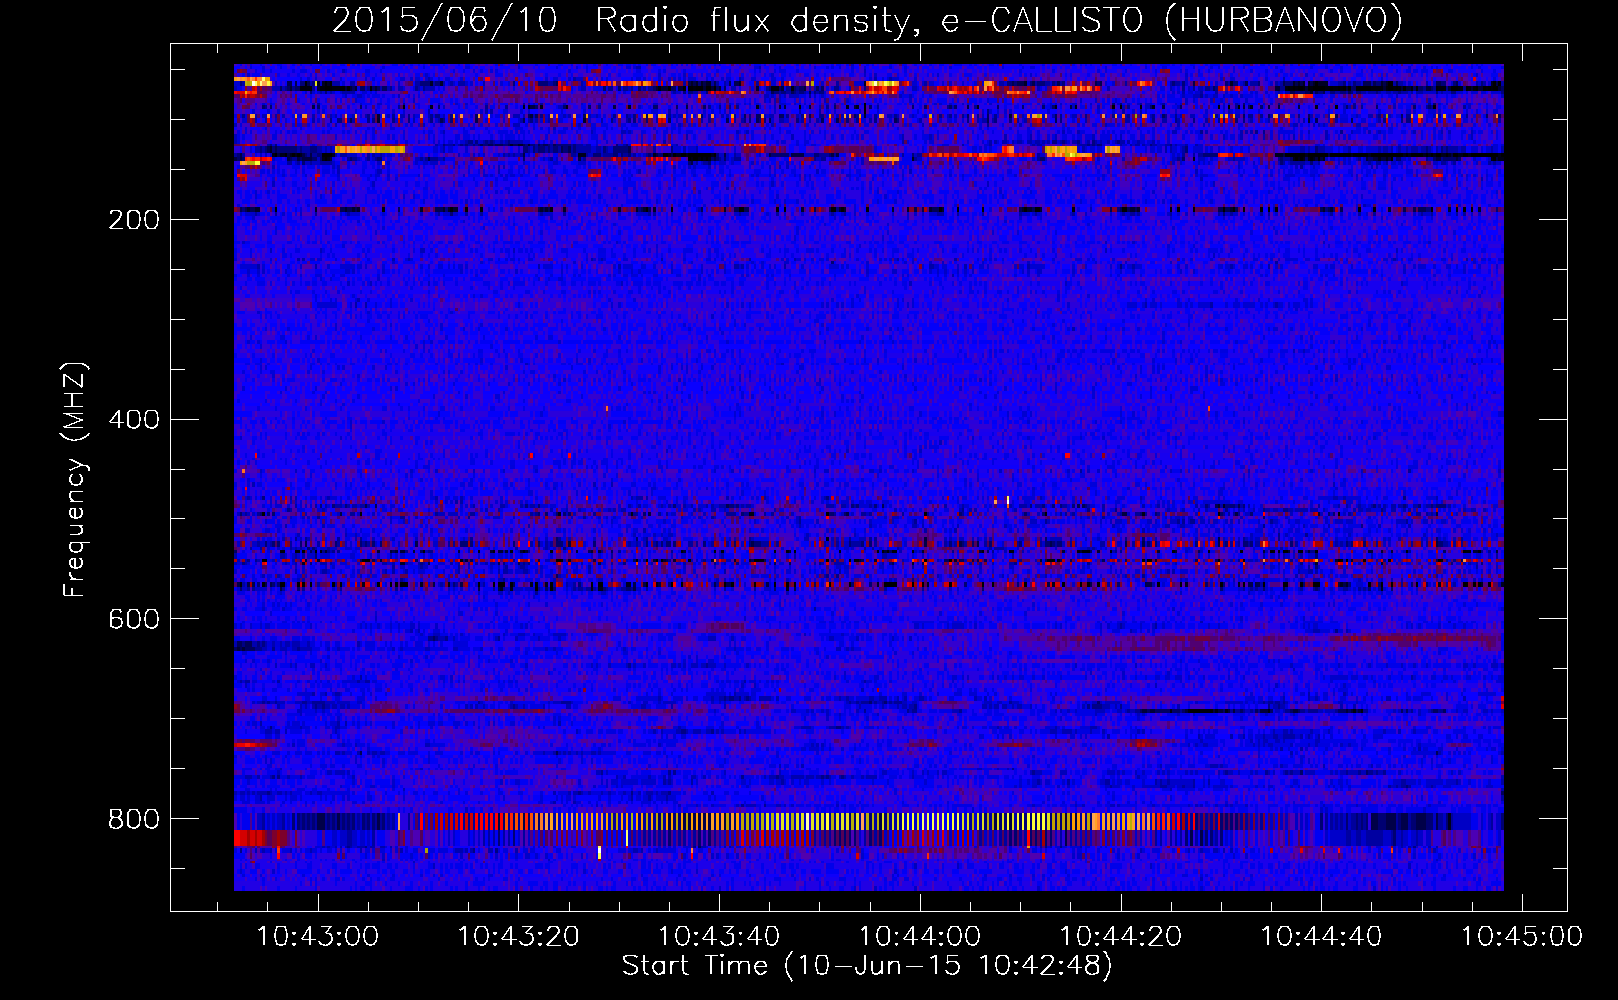
Task: Click the 800 frequency tick label
Action: (134, 820)
